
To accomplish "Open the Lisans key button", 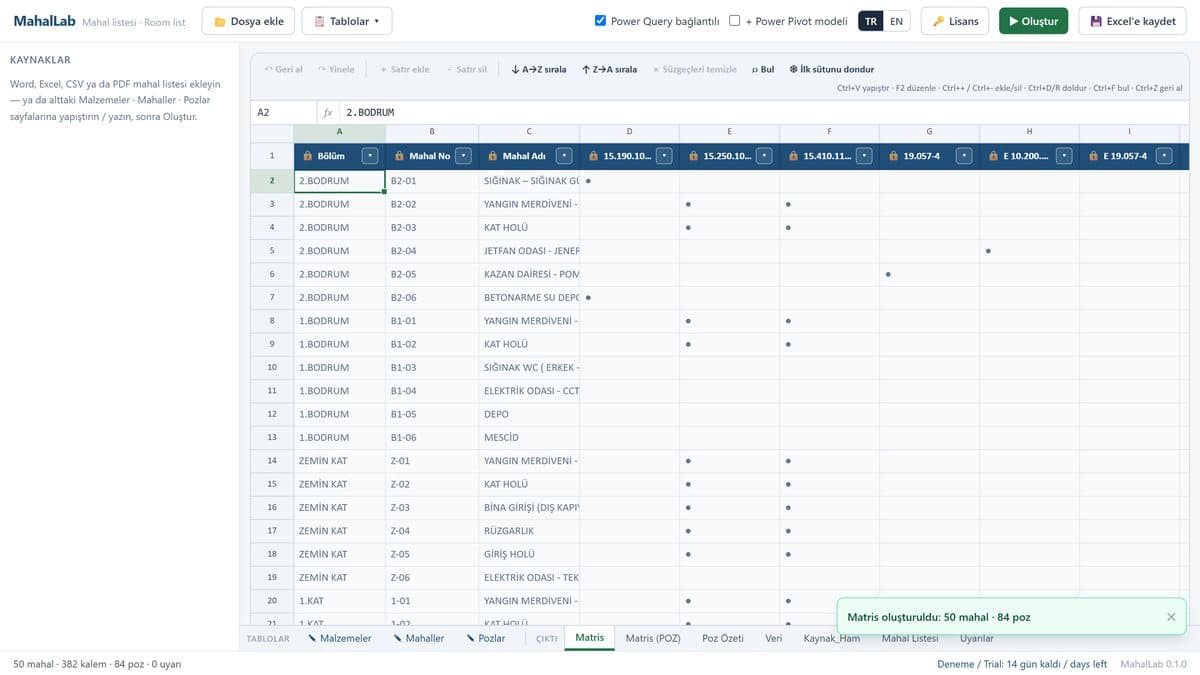I will [x=955, y=21].
